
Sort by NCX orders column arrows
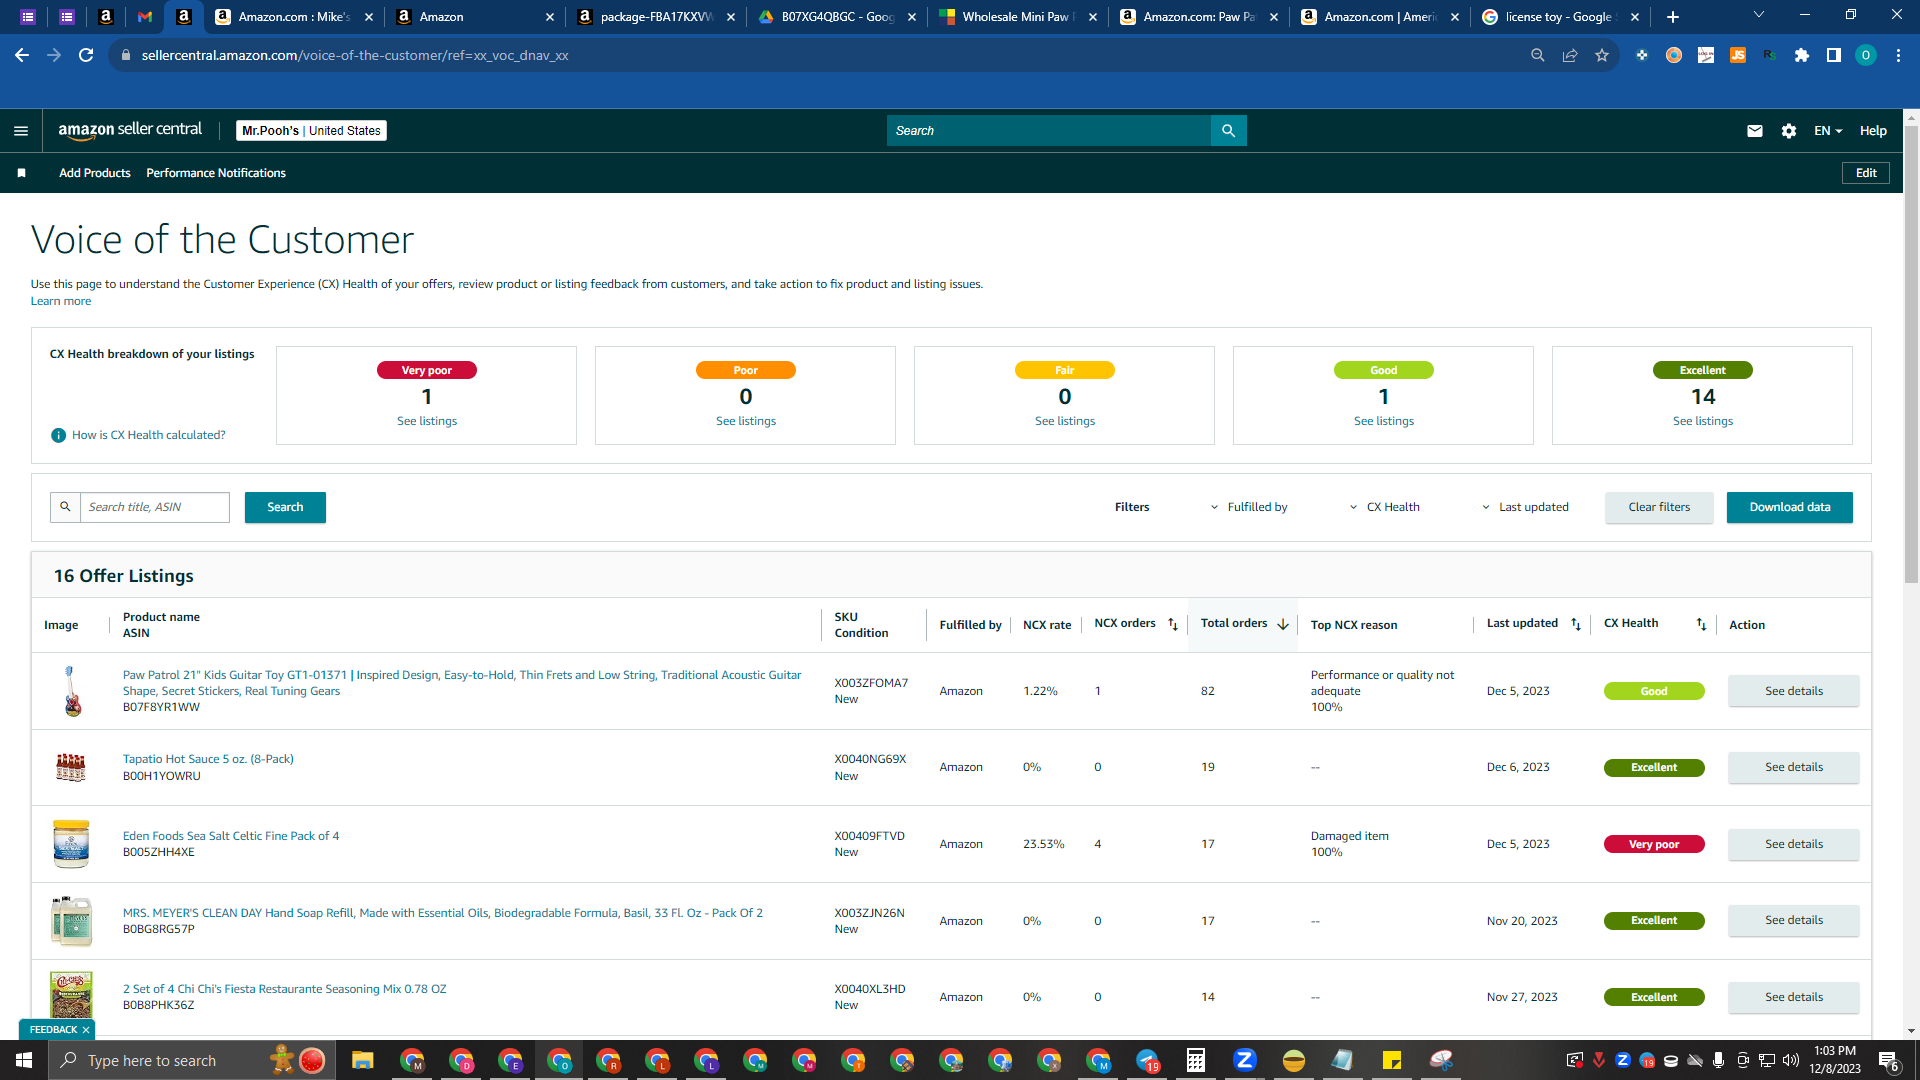coord(1173,624)
